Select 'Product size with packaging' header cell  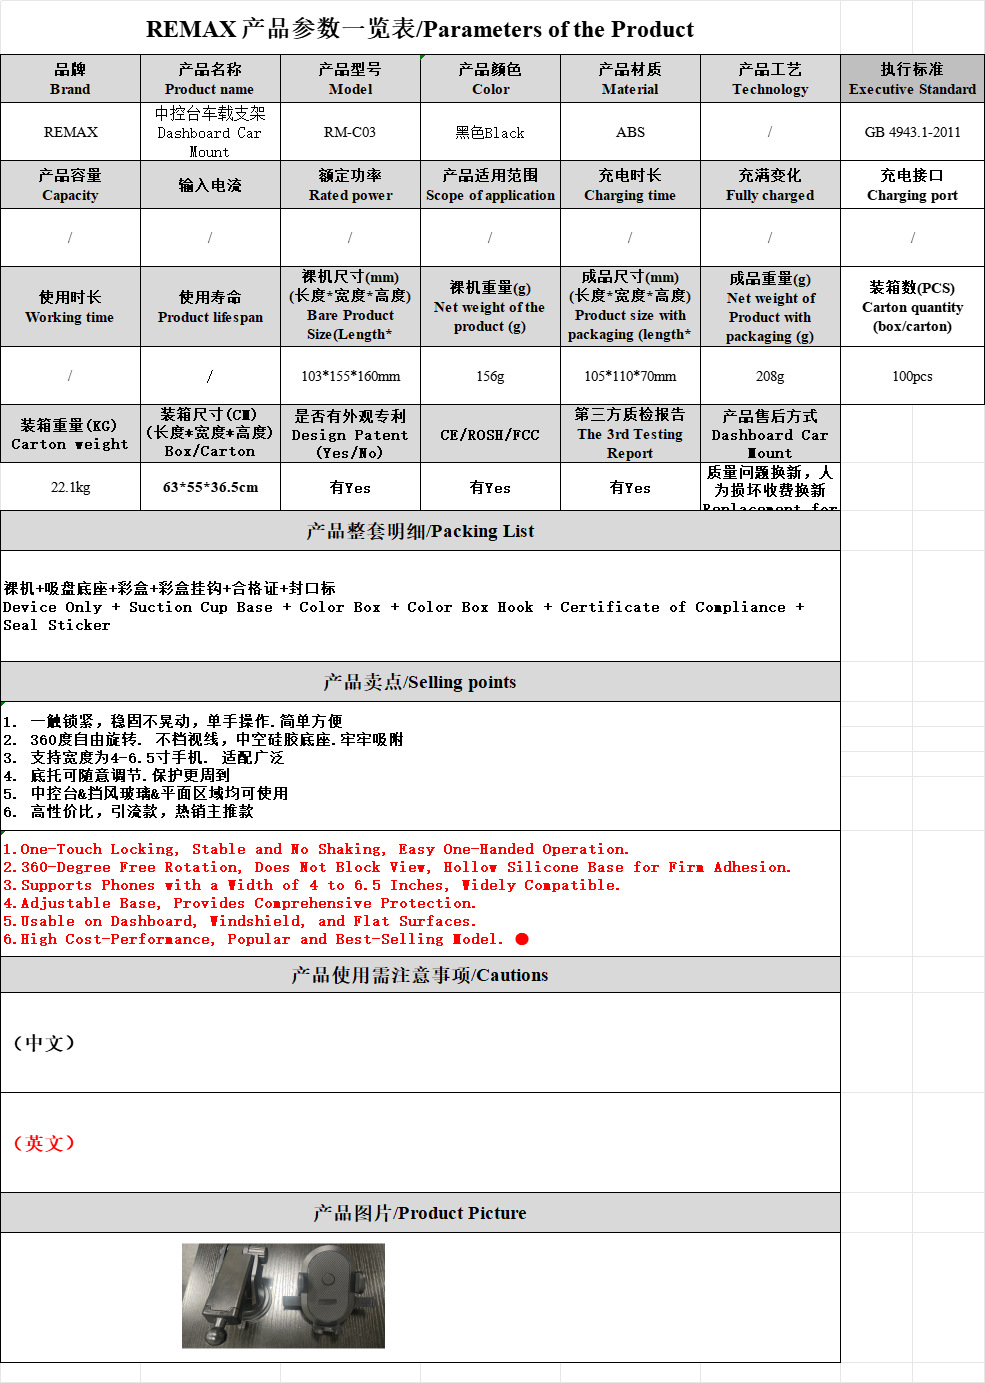click(630, 307)
